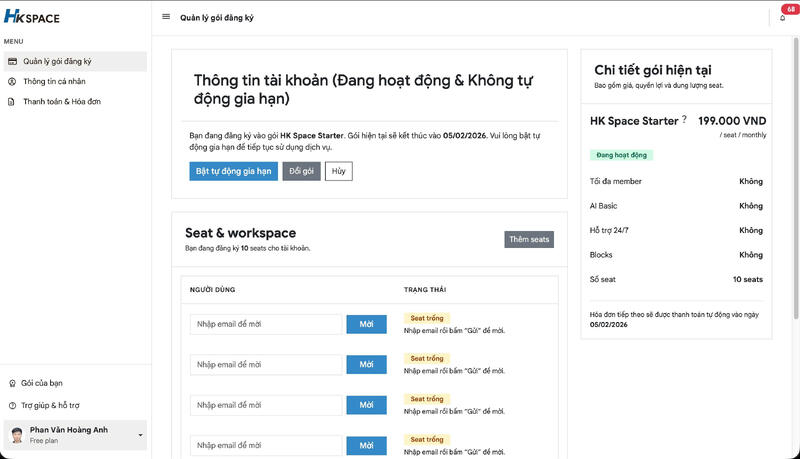Click first 'Seat trống' status badge
Screen dimensions: 800x459
click(x=427, y=318)
